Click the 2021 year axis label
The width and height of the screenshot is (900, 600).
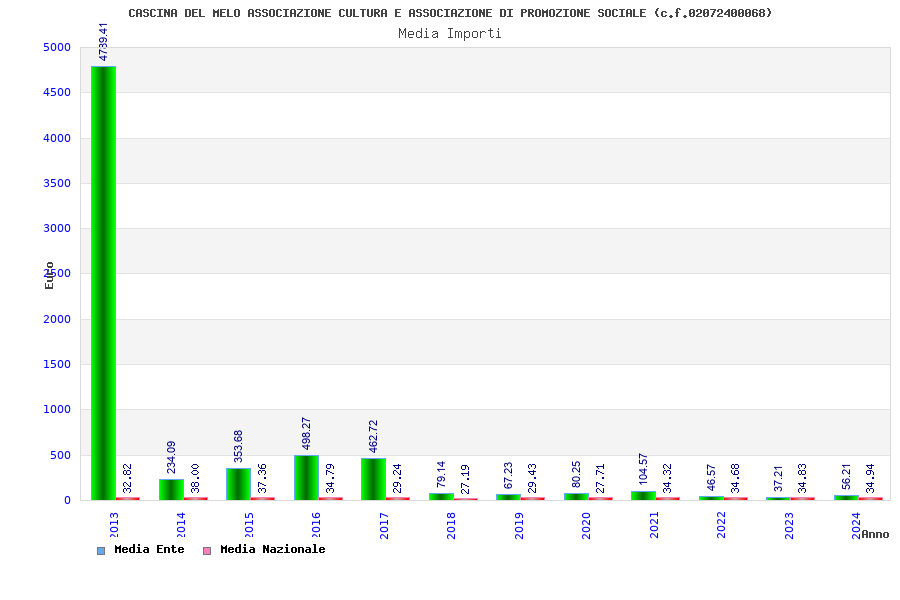654,525
